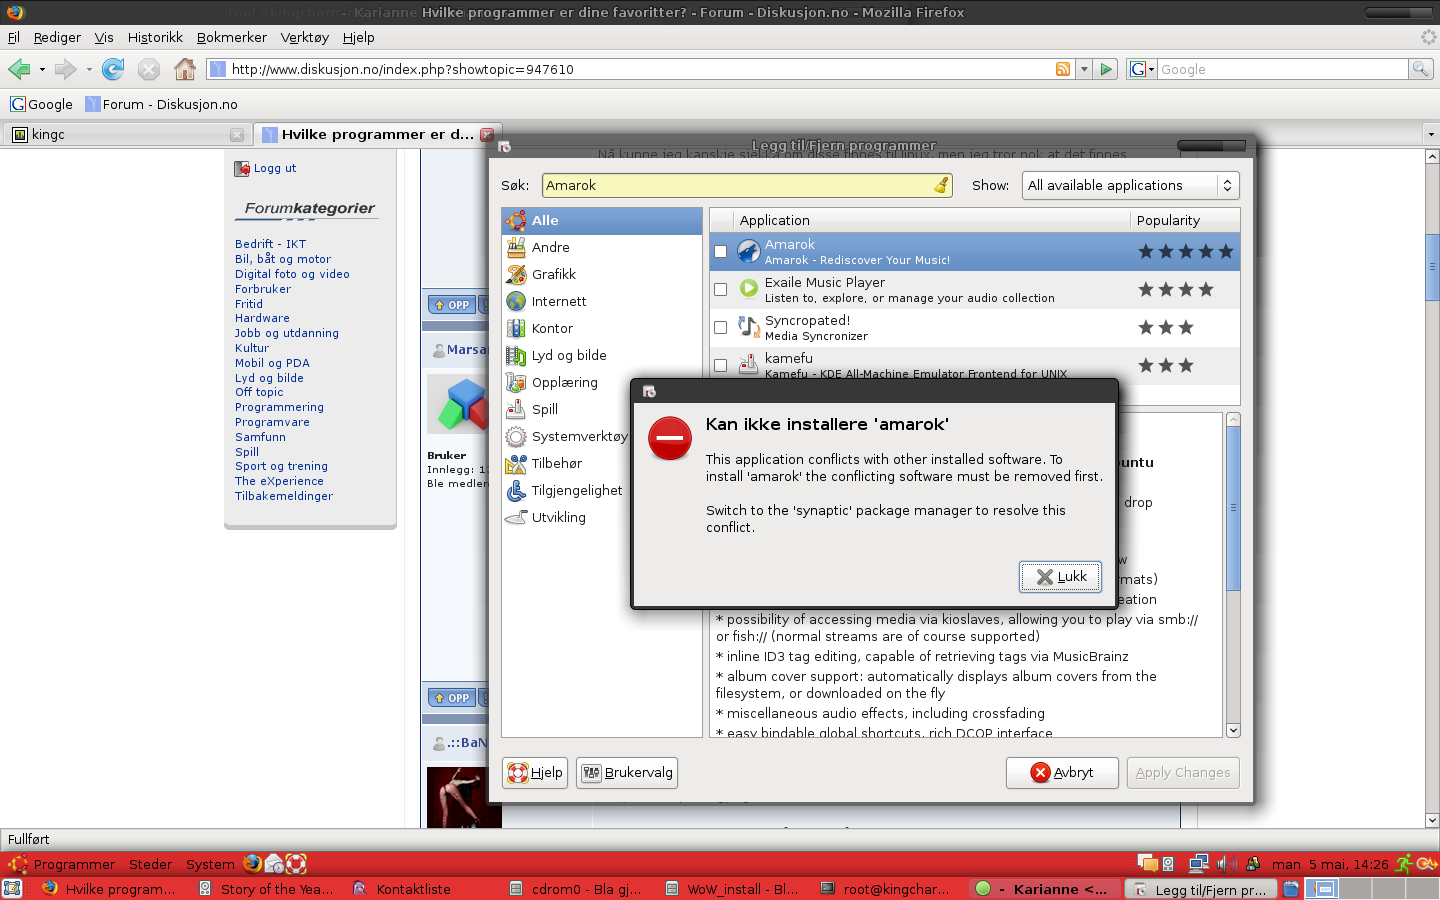This screenshot has height=900, width=1440.
Task: Select the Spill category icon
Action: [x=516, y=410]
